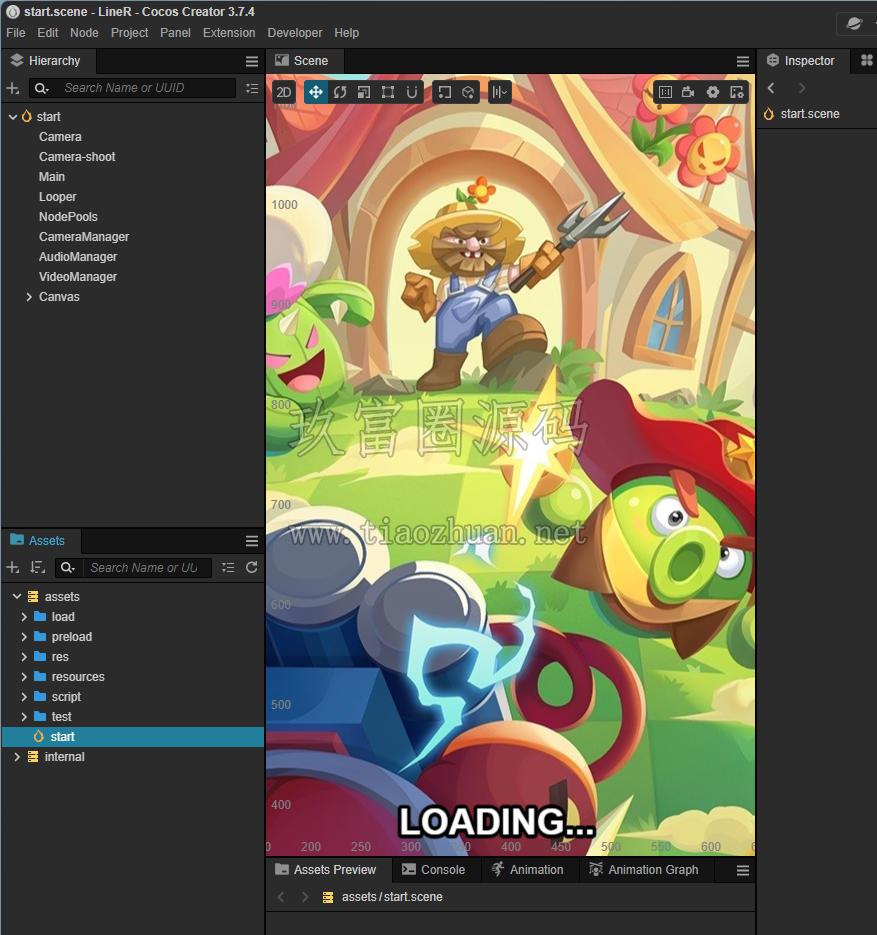Click the reference resolution icon in scene toolbar

point(665,92)
